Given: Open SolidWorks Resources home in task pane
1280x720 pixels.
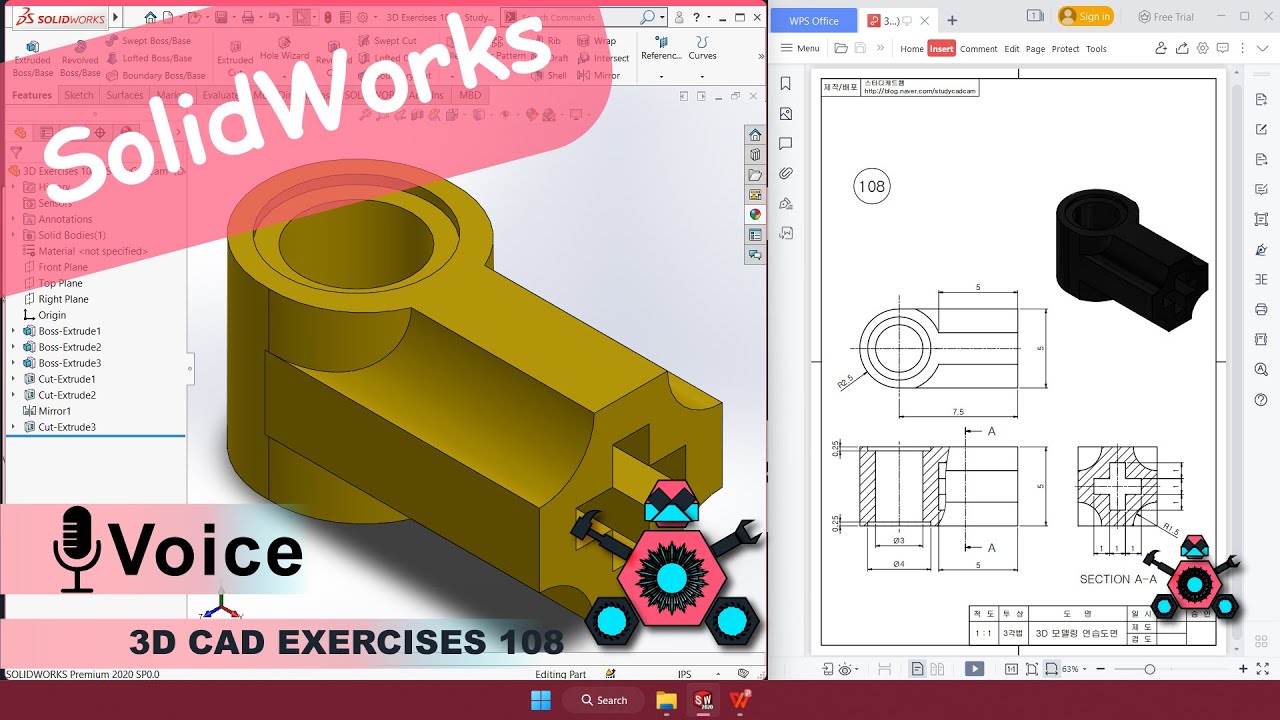Looking at the screenshot, I should point(755,135).
